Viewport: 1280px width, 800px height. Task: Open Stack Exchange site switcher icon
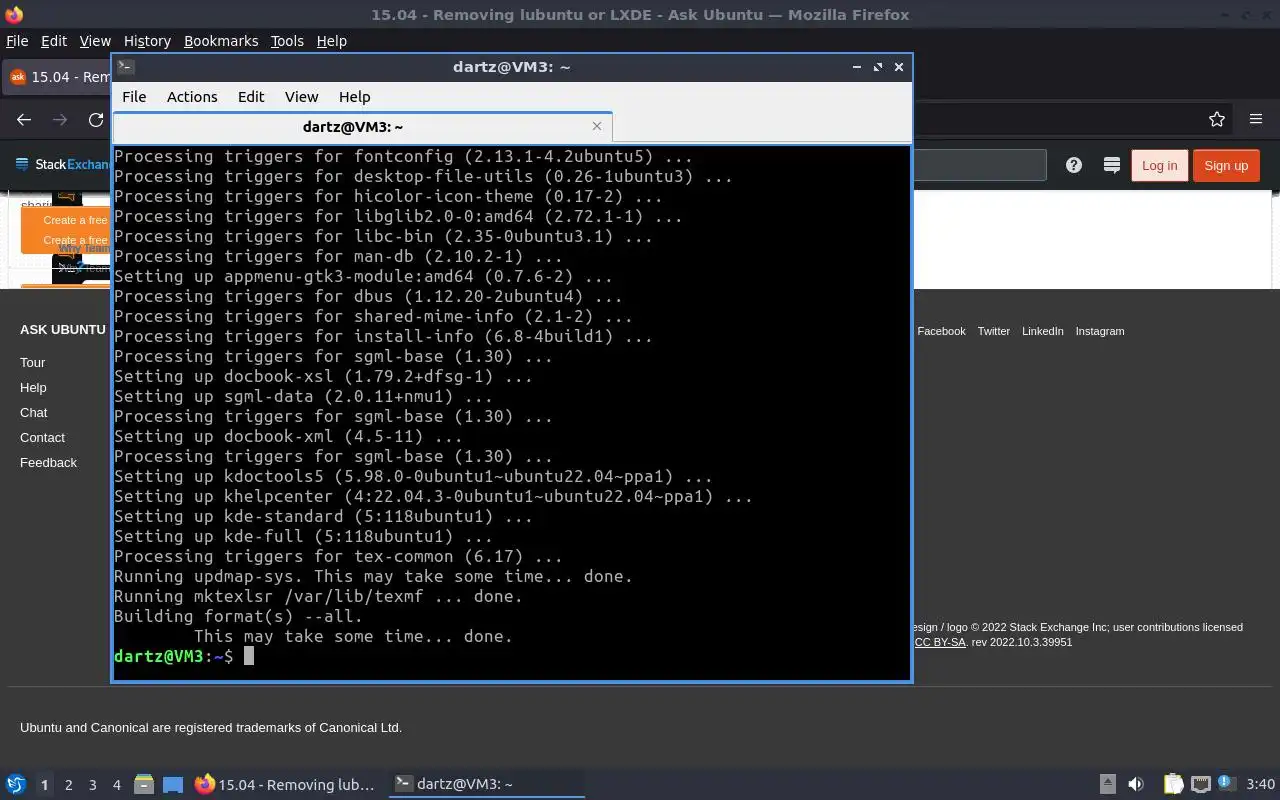1111,165
